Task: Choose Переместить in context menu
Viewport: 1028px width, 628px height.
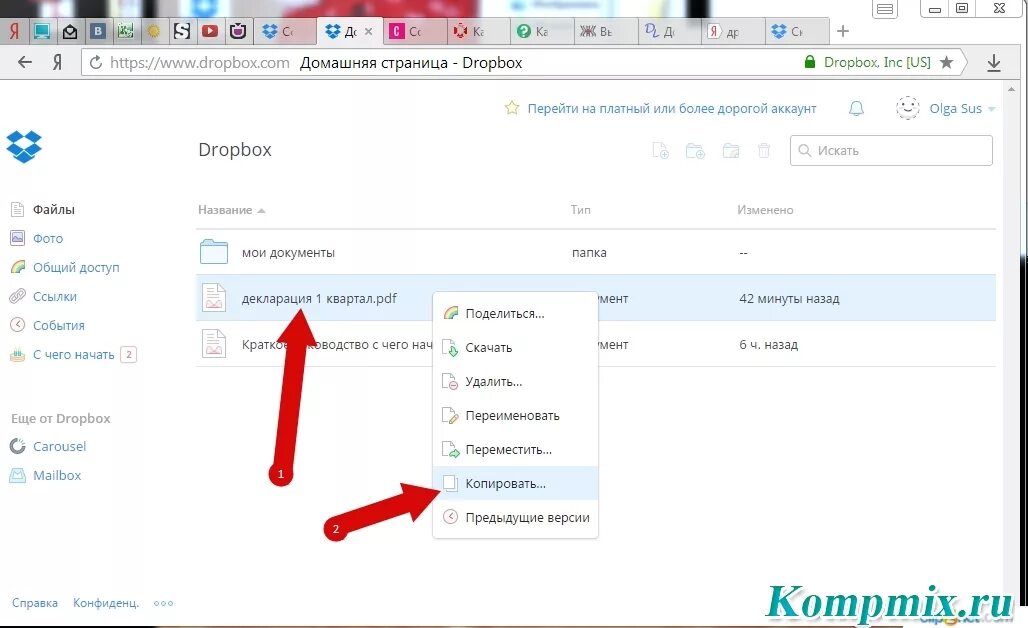Action: [x=515, y=450]
